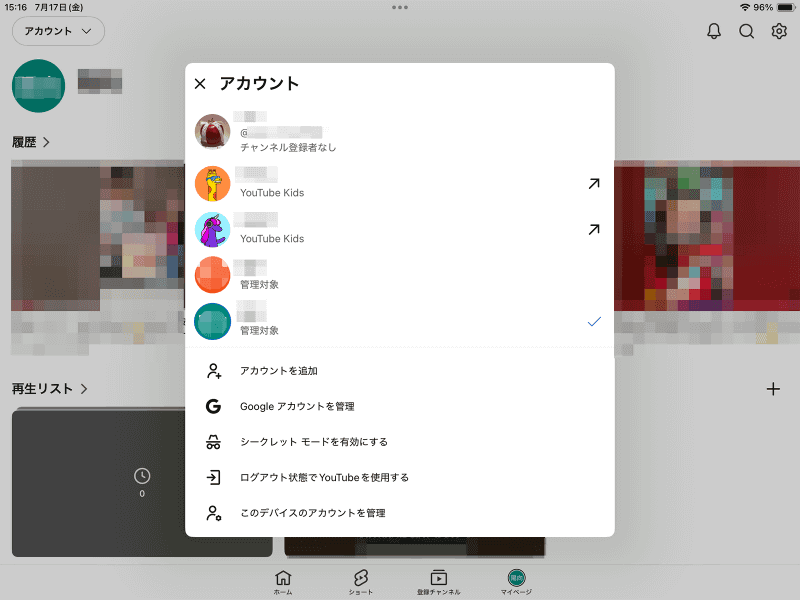Click the アカウントを追加 person-plus icon

pyautogui.click(x=213, y=371)
